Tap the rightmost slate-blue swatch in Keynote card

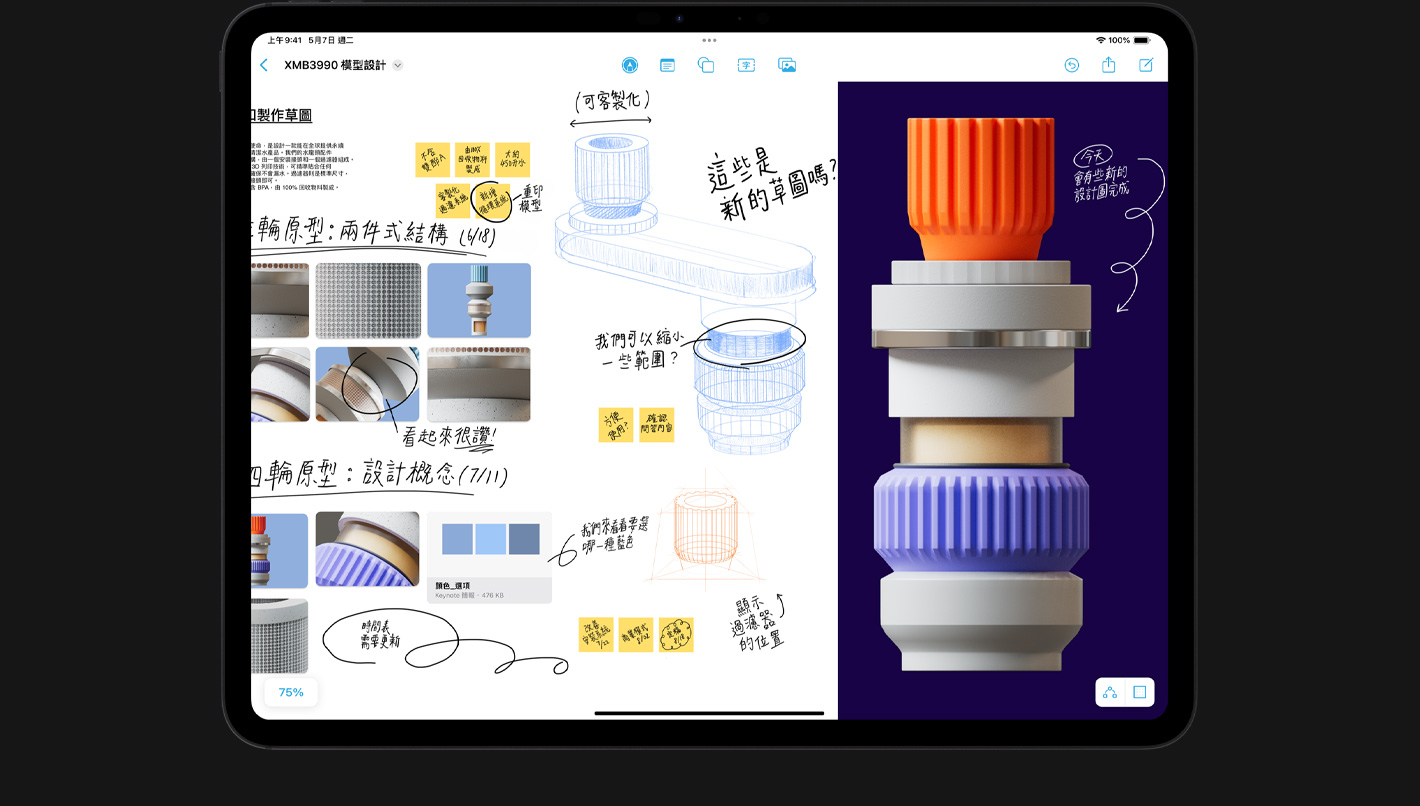[x=524, y=539]
